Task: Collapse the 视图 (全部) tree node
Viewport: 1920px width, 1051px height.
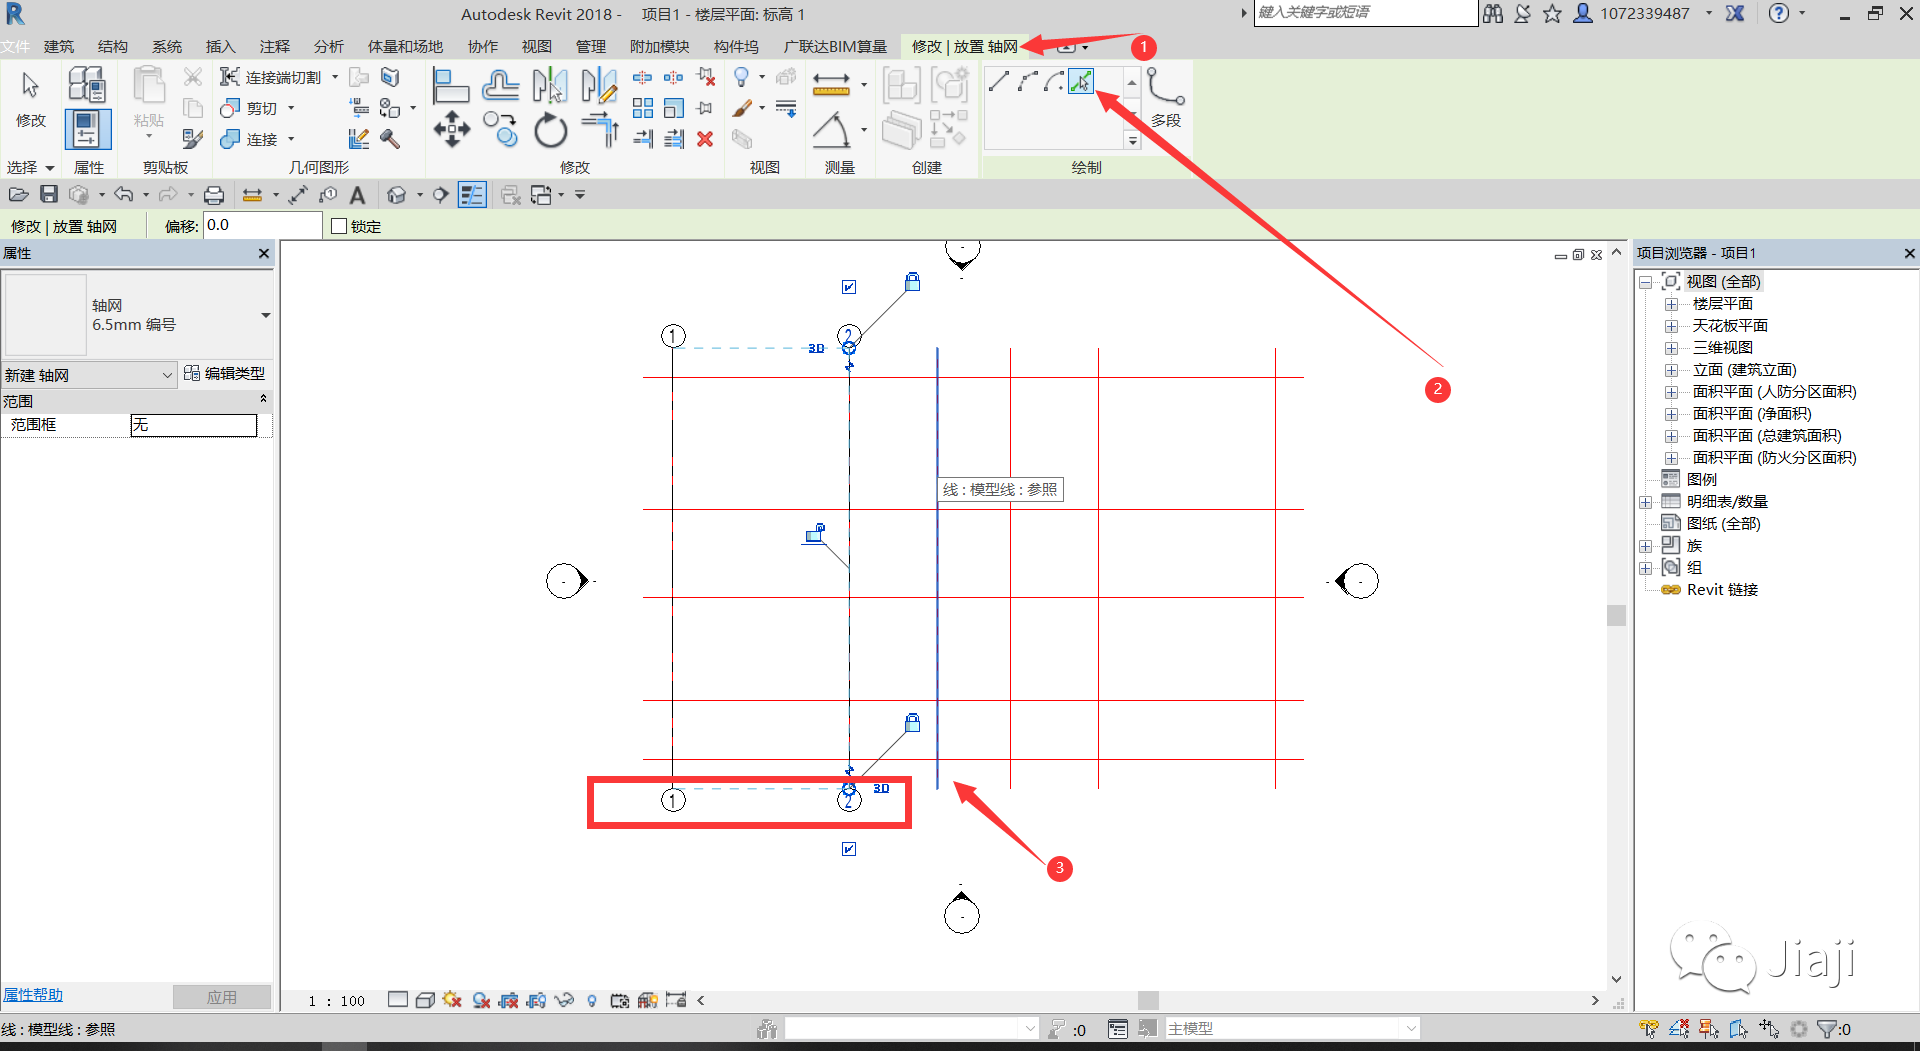Action: [1645, 282]
